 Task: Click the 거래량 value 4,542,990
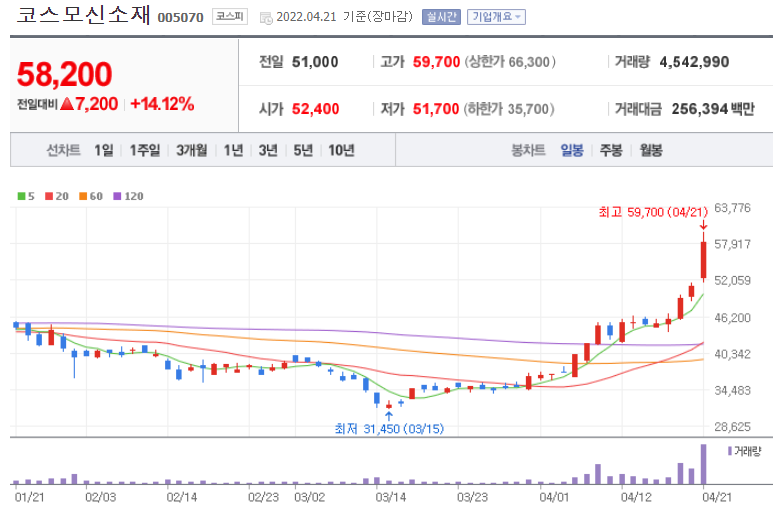[x=694, y=62]
